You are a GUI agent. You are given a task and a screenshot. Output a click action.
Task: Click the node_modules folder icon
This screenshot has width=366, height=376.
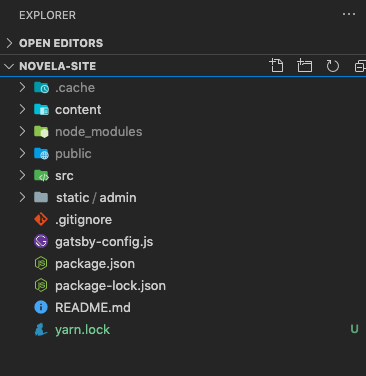point(41,132)
